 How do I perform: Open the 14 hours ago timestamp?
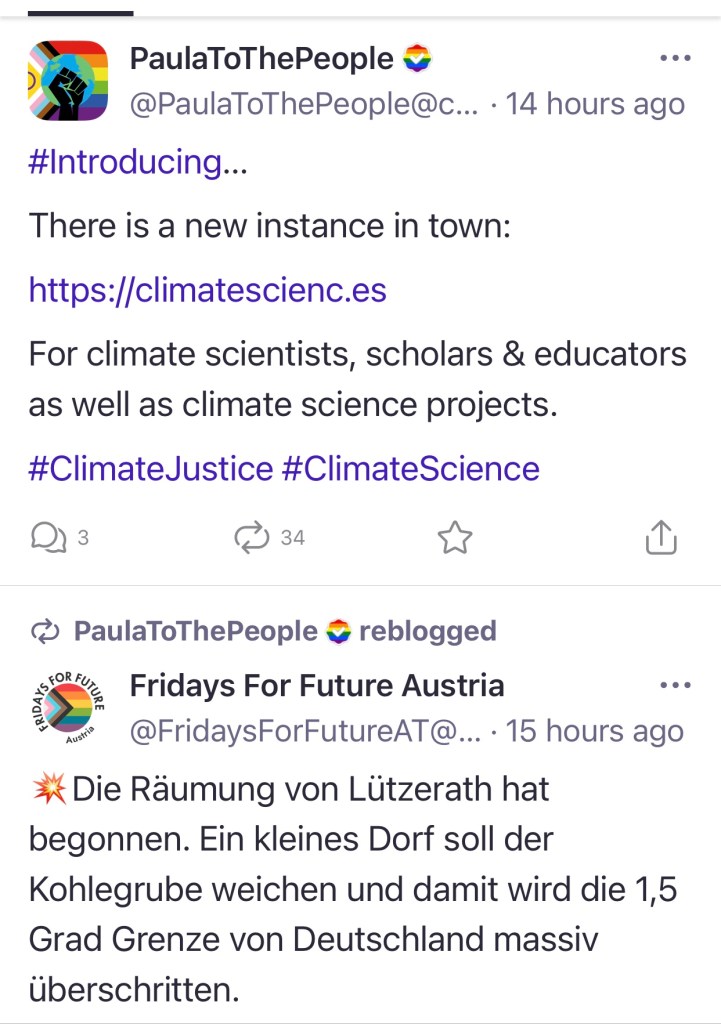tap(596, 104)
